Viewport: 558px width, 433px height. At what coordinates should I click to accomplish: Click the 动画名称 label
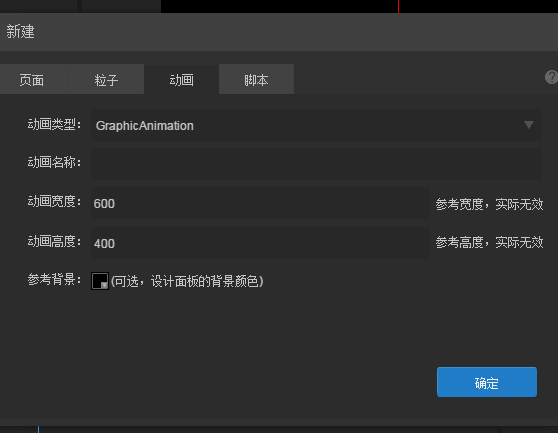[x=54, y=162]
